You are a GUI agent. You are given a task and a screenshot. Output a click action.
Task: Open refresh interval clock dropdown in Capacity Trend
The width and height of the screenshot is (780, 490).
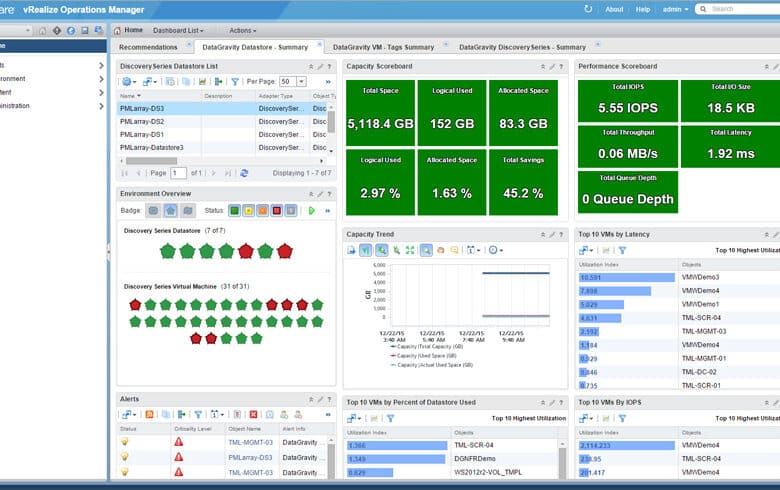click(x=495, y=250)
